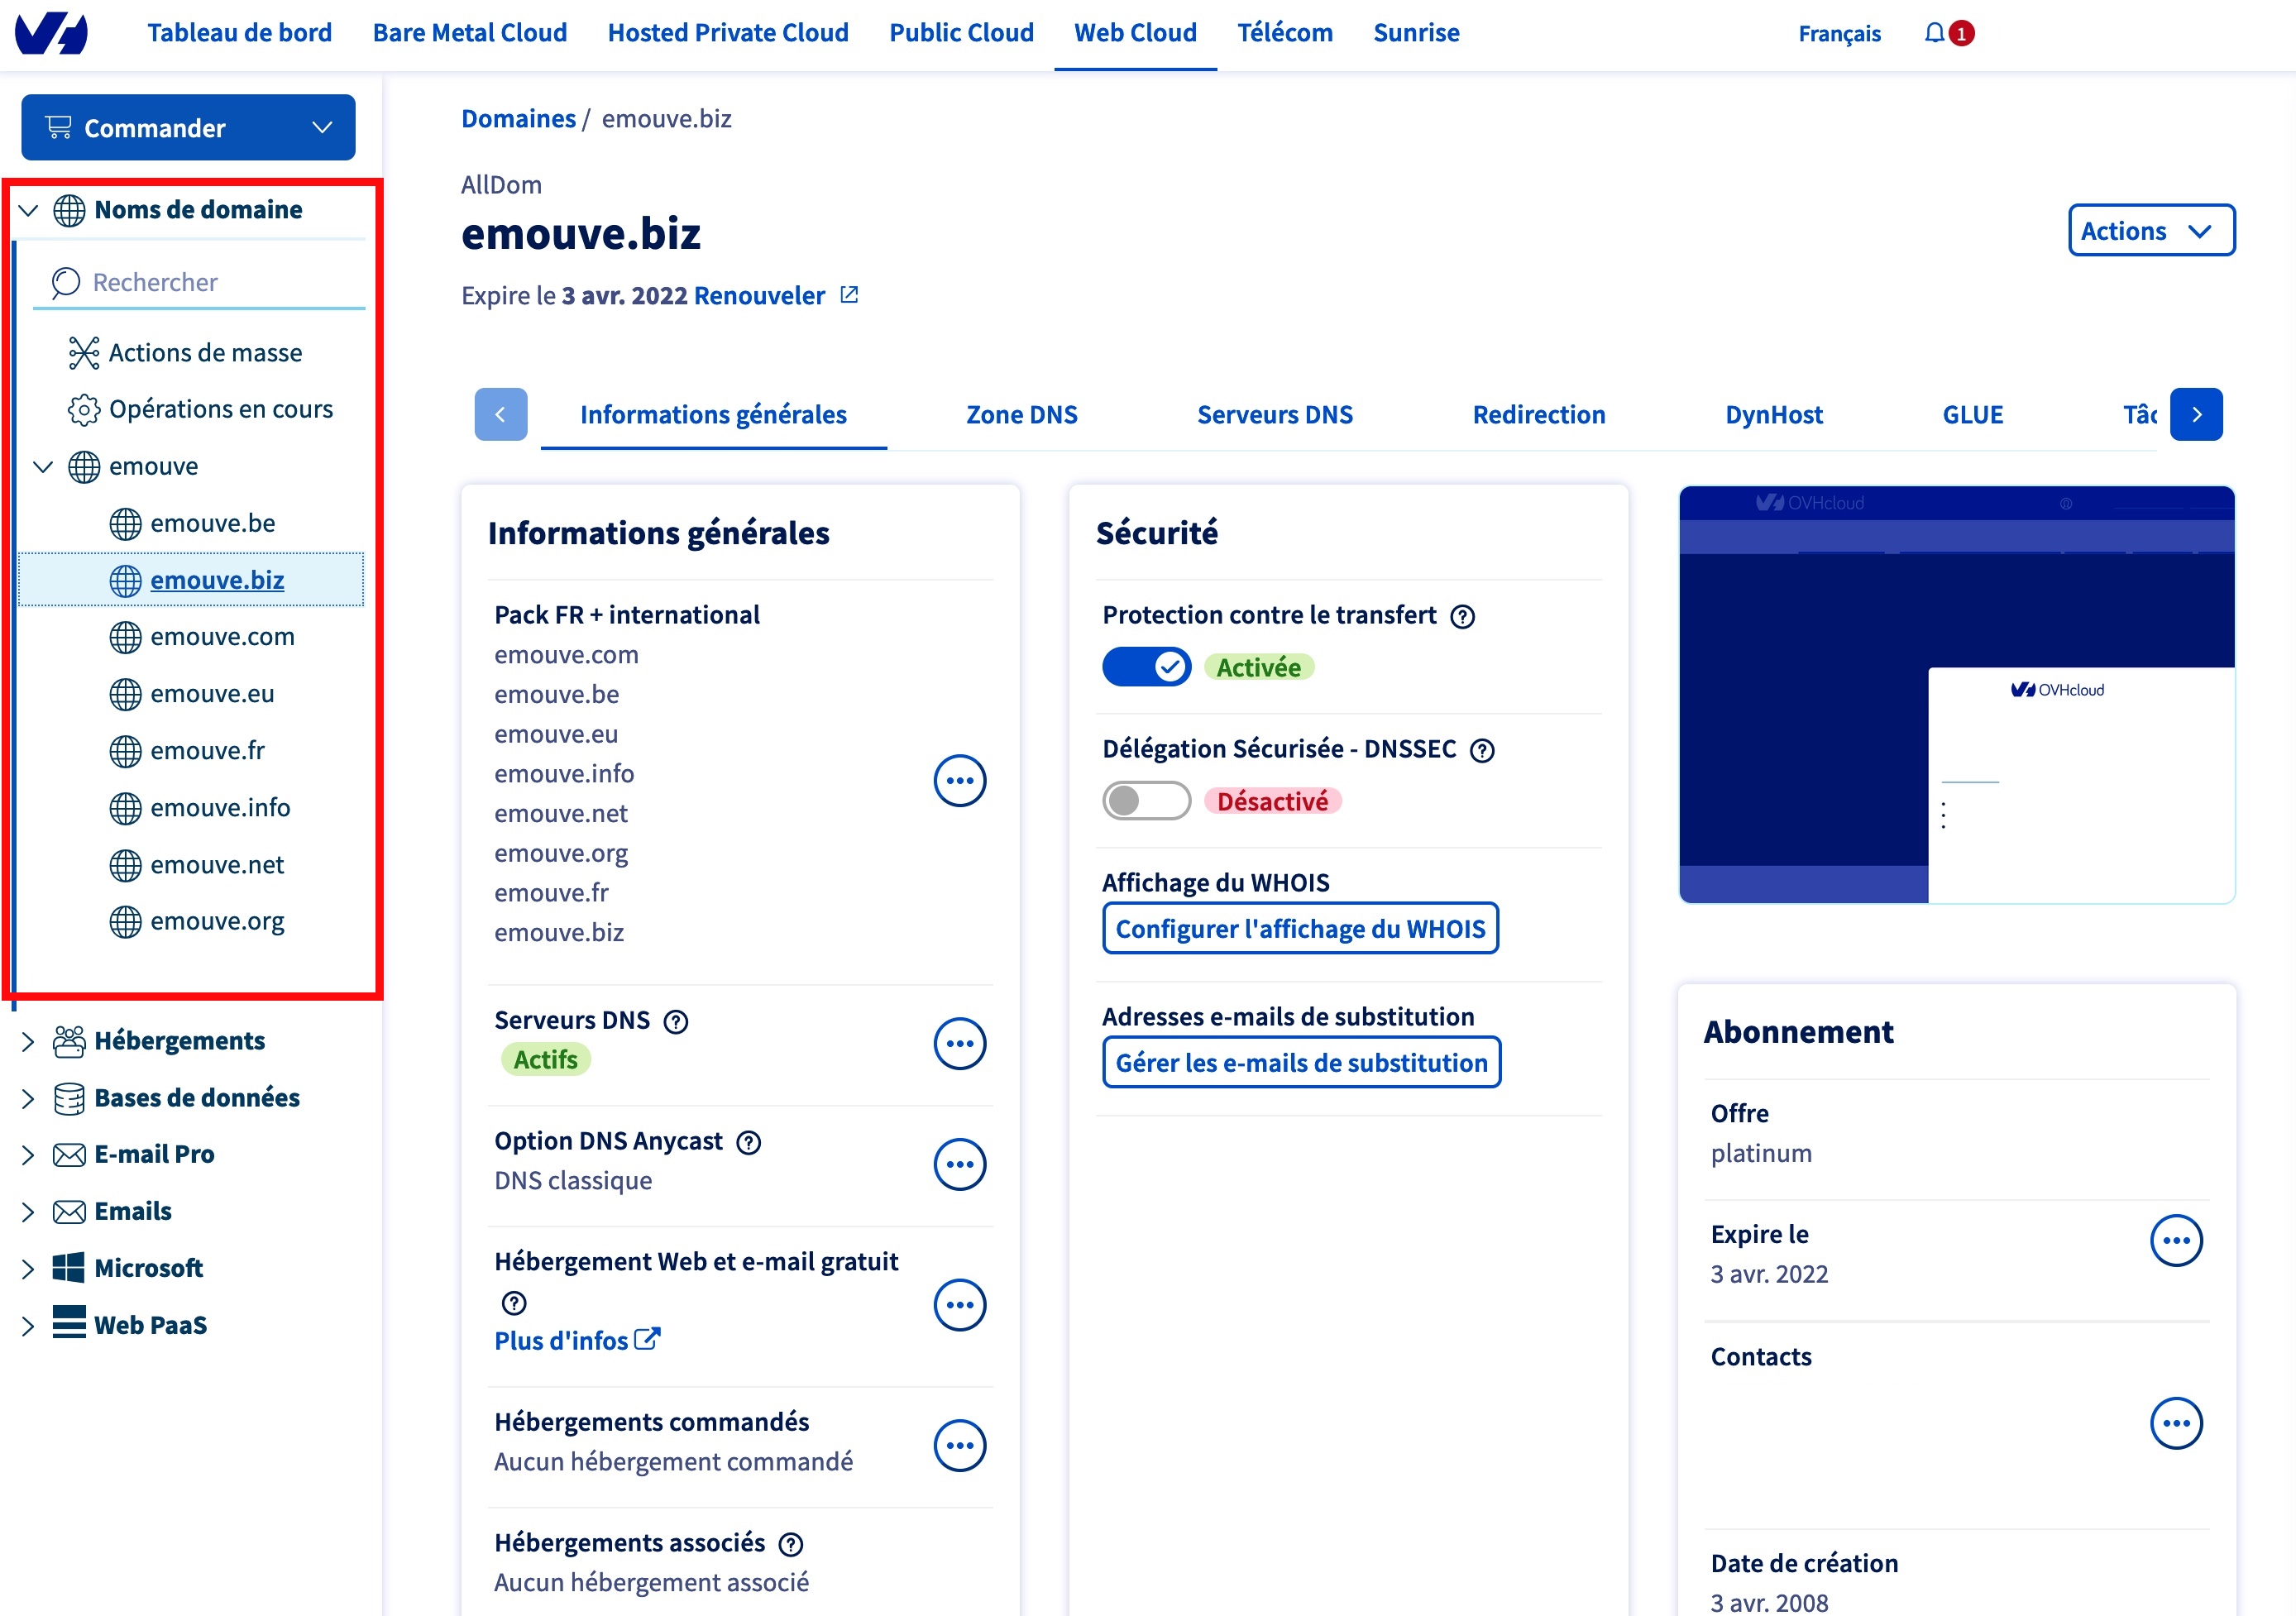
Task: Collapse the Noms de domaine section
Action: click(28, 210)
